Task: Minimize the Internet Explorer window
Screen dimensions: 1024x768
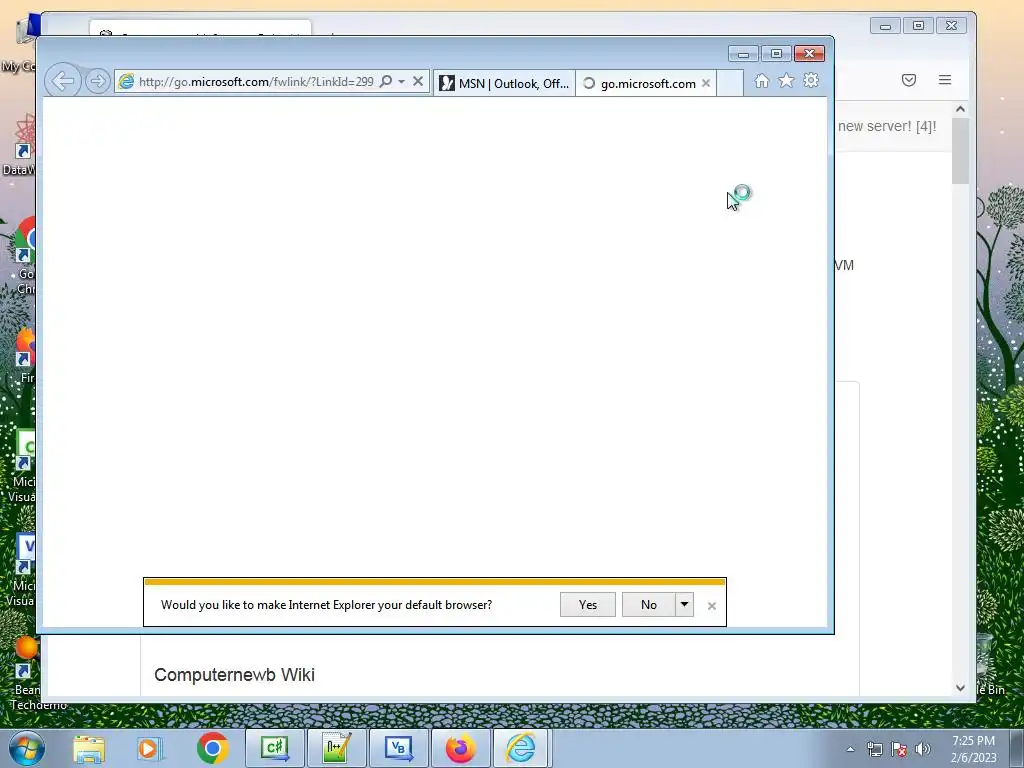Action: pos(743,54)
